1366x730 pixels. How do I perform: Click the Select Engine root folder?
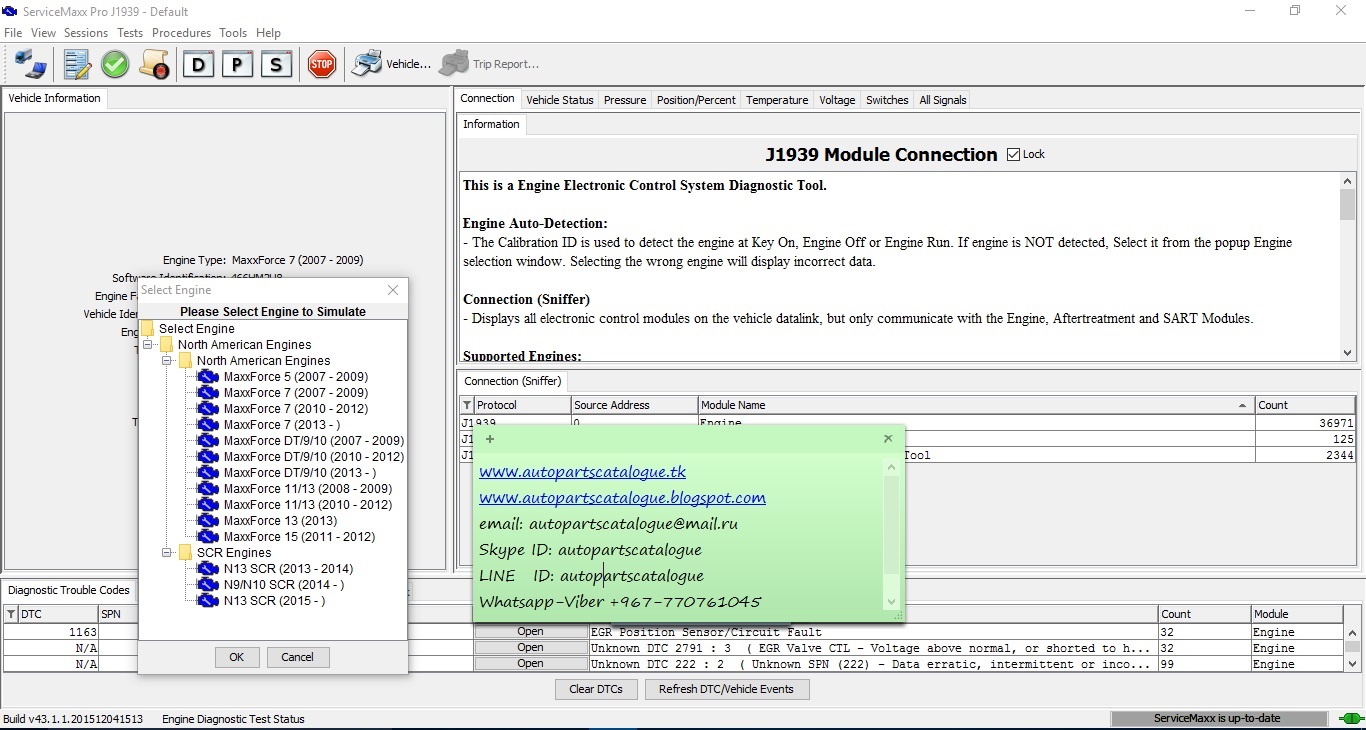point(188,329)
